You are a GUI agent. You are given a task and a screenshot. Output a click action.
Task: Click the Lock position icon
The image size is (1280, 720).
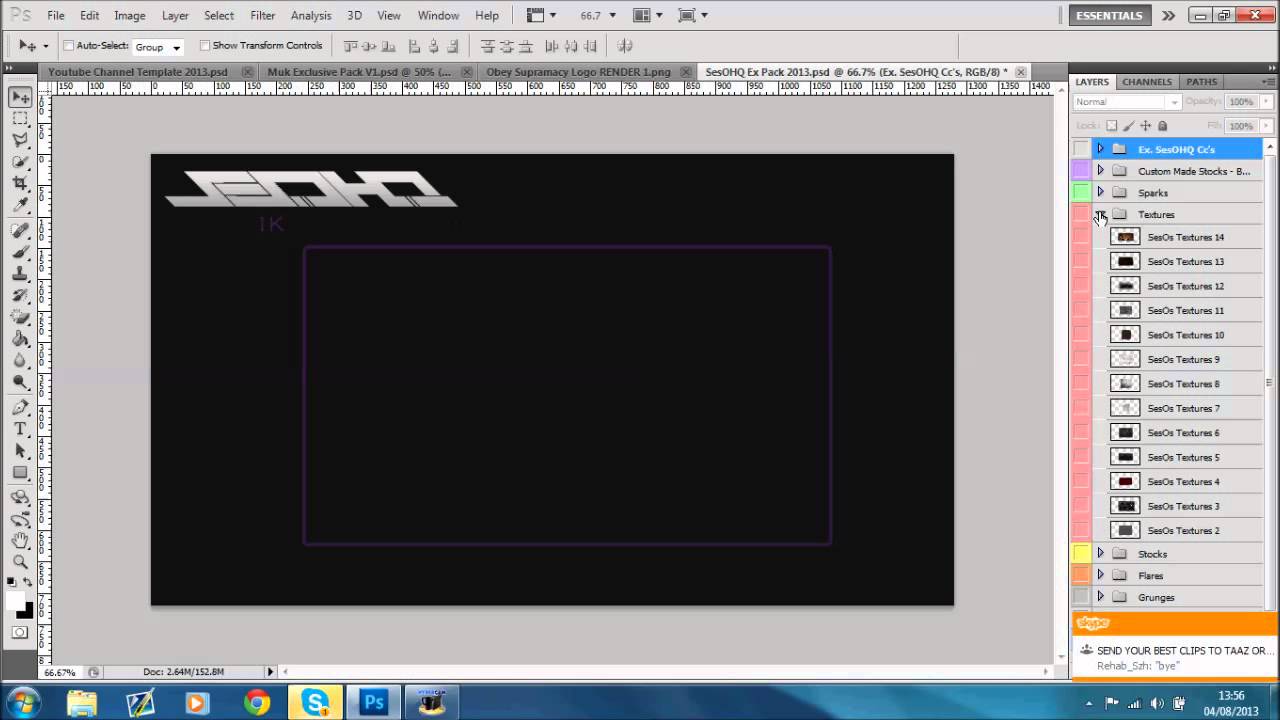pyautogui.click(x=1145, y=126)
